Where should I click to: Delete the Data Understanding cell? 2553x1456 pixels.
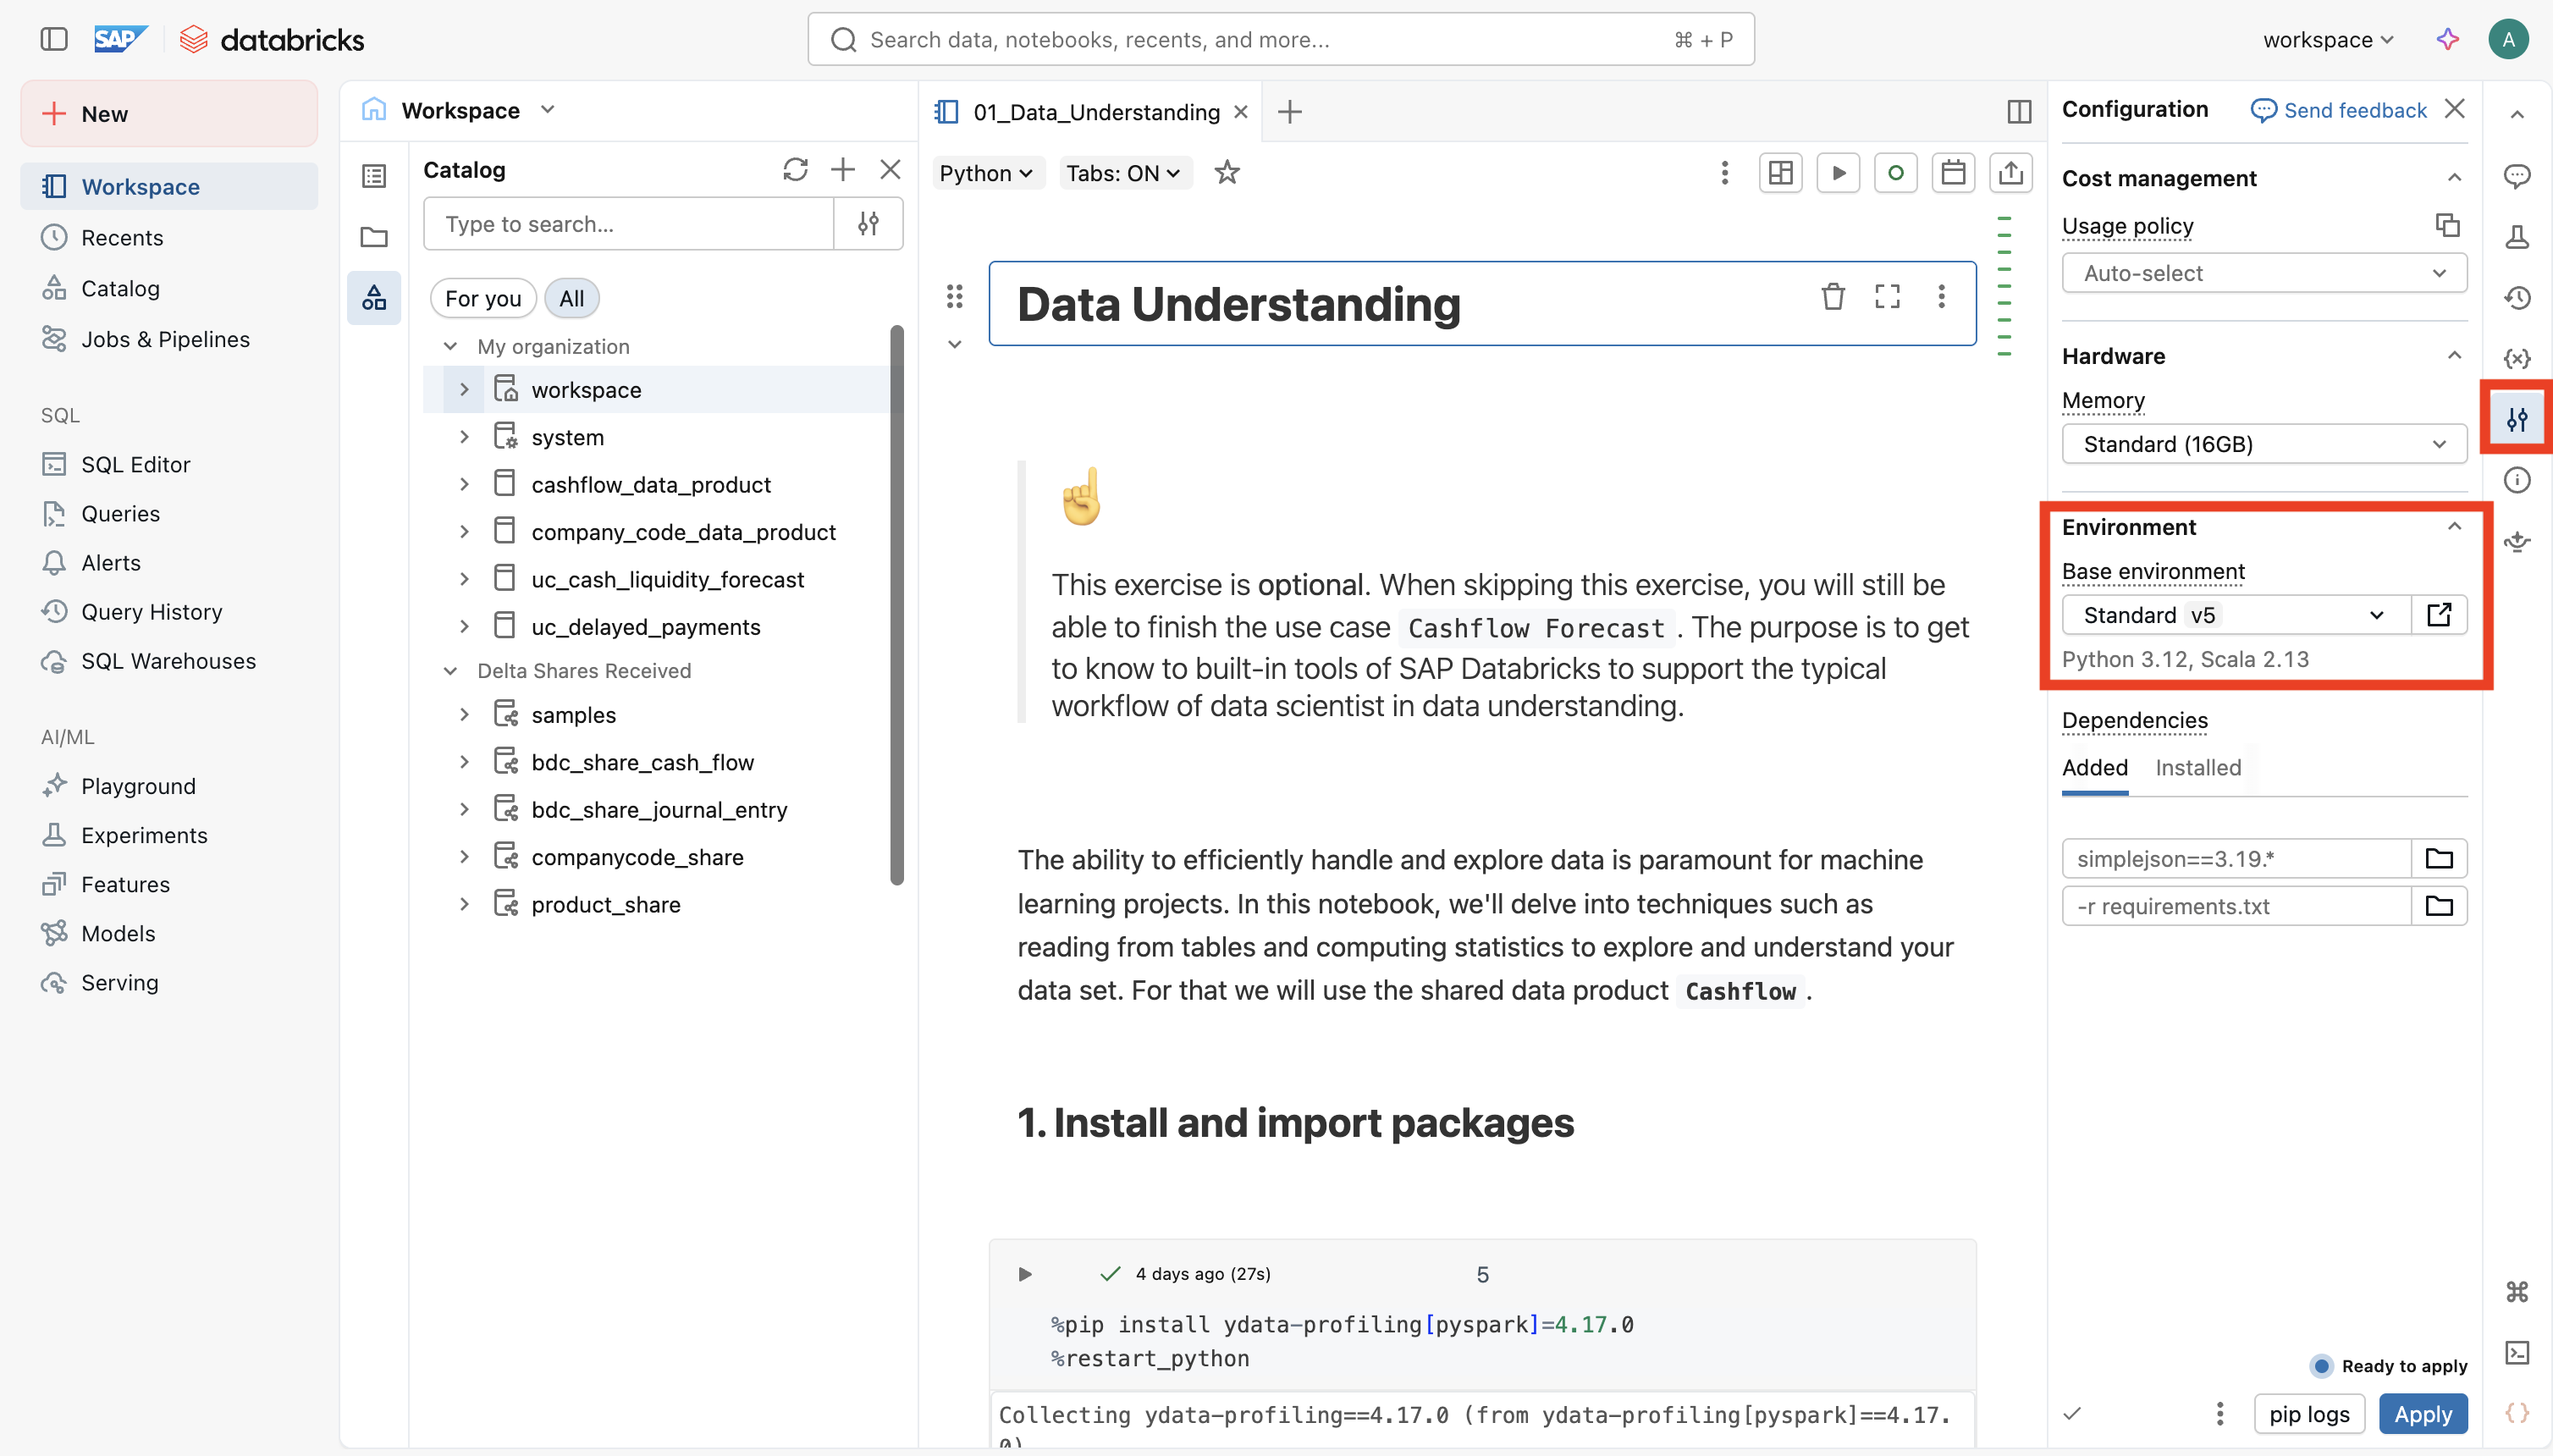[x=1832, y=297]
